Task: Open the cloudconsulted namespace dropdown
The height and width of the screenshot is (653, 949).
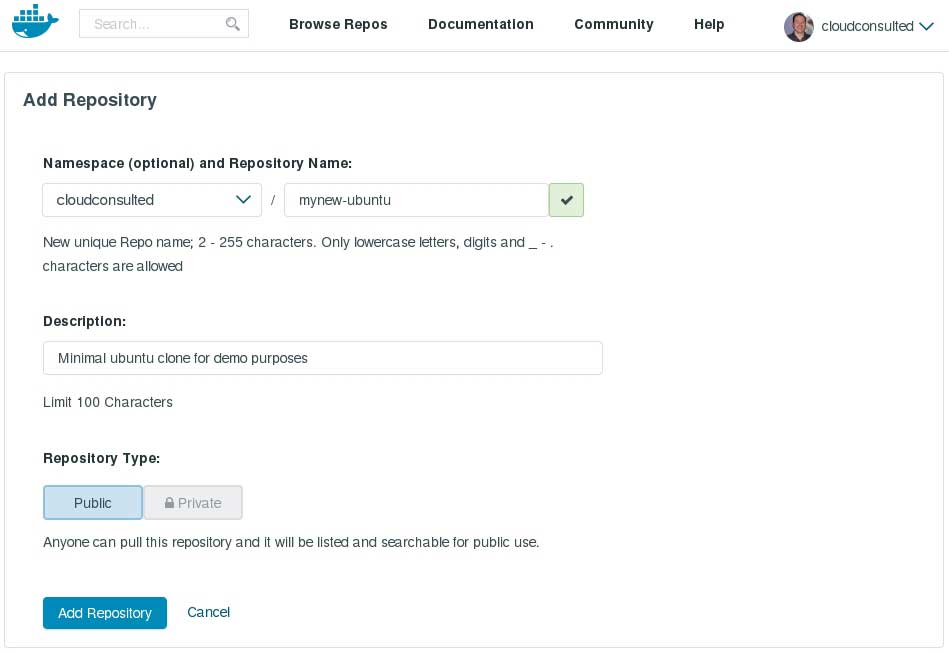Action: pos(152,200)
